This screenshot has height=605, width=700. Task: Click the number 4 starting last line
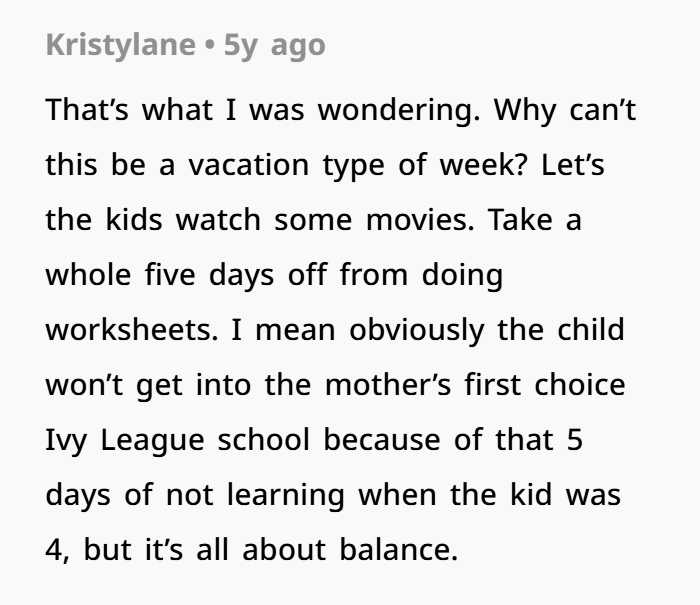54,550
